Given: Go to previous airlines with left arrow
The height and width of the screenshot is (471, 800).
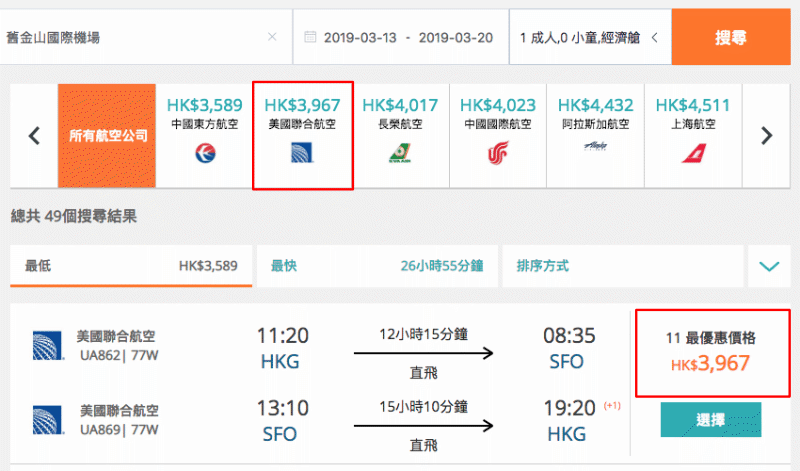Looking at the screenshot, I should pyautogui.click(x=34, y=136).
